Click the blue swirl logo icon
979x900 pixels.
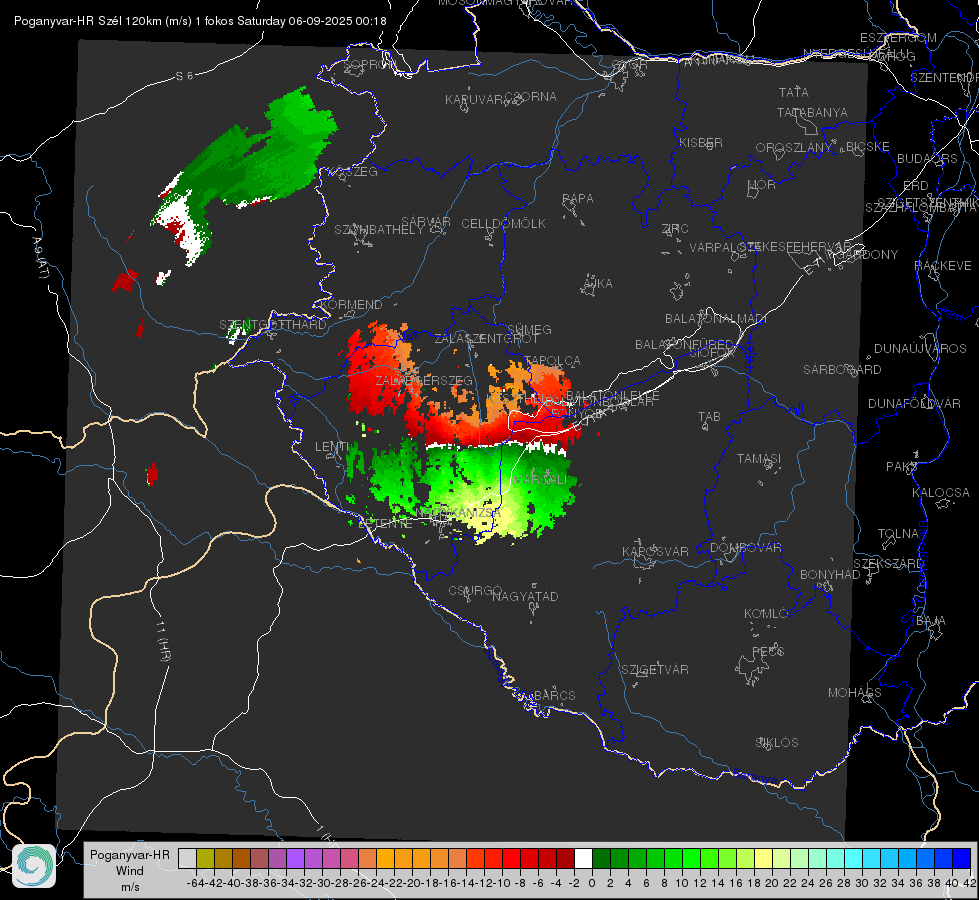pos(34,866)
